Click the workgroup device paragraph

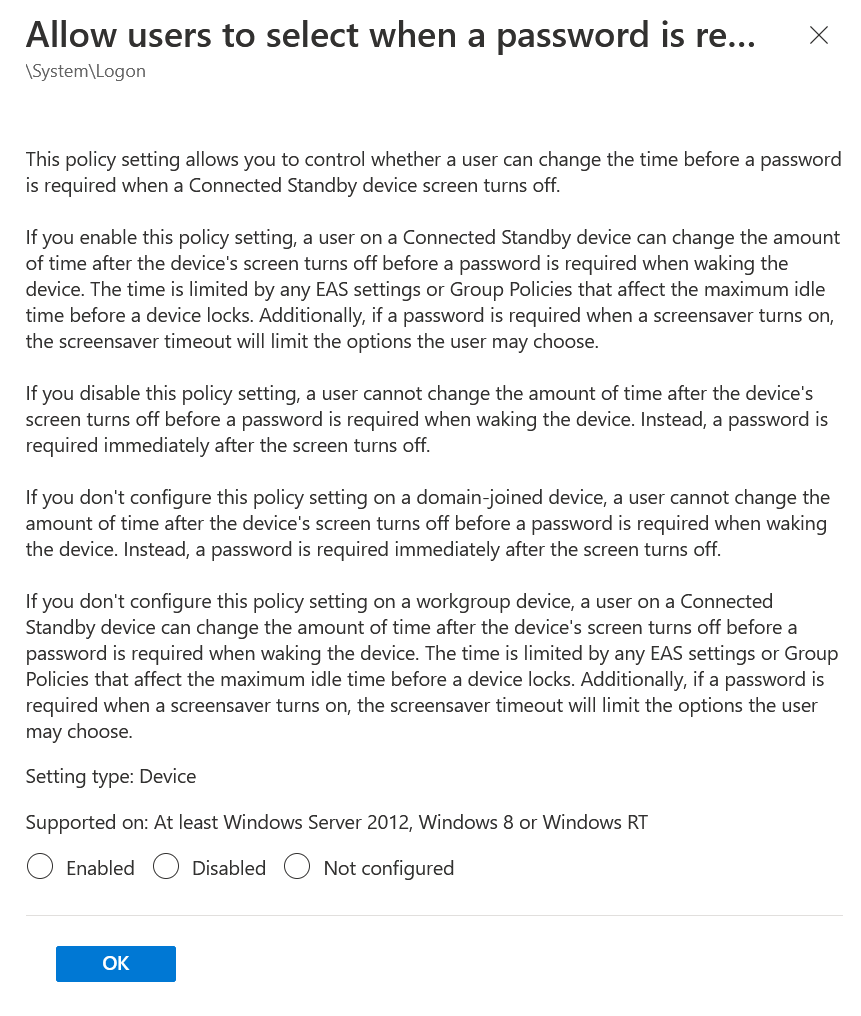pos(430,666)
